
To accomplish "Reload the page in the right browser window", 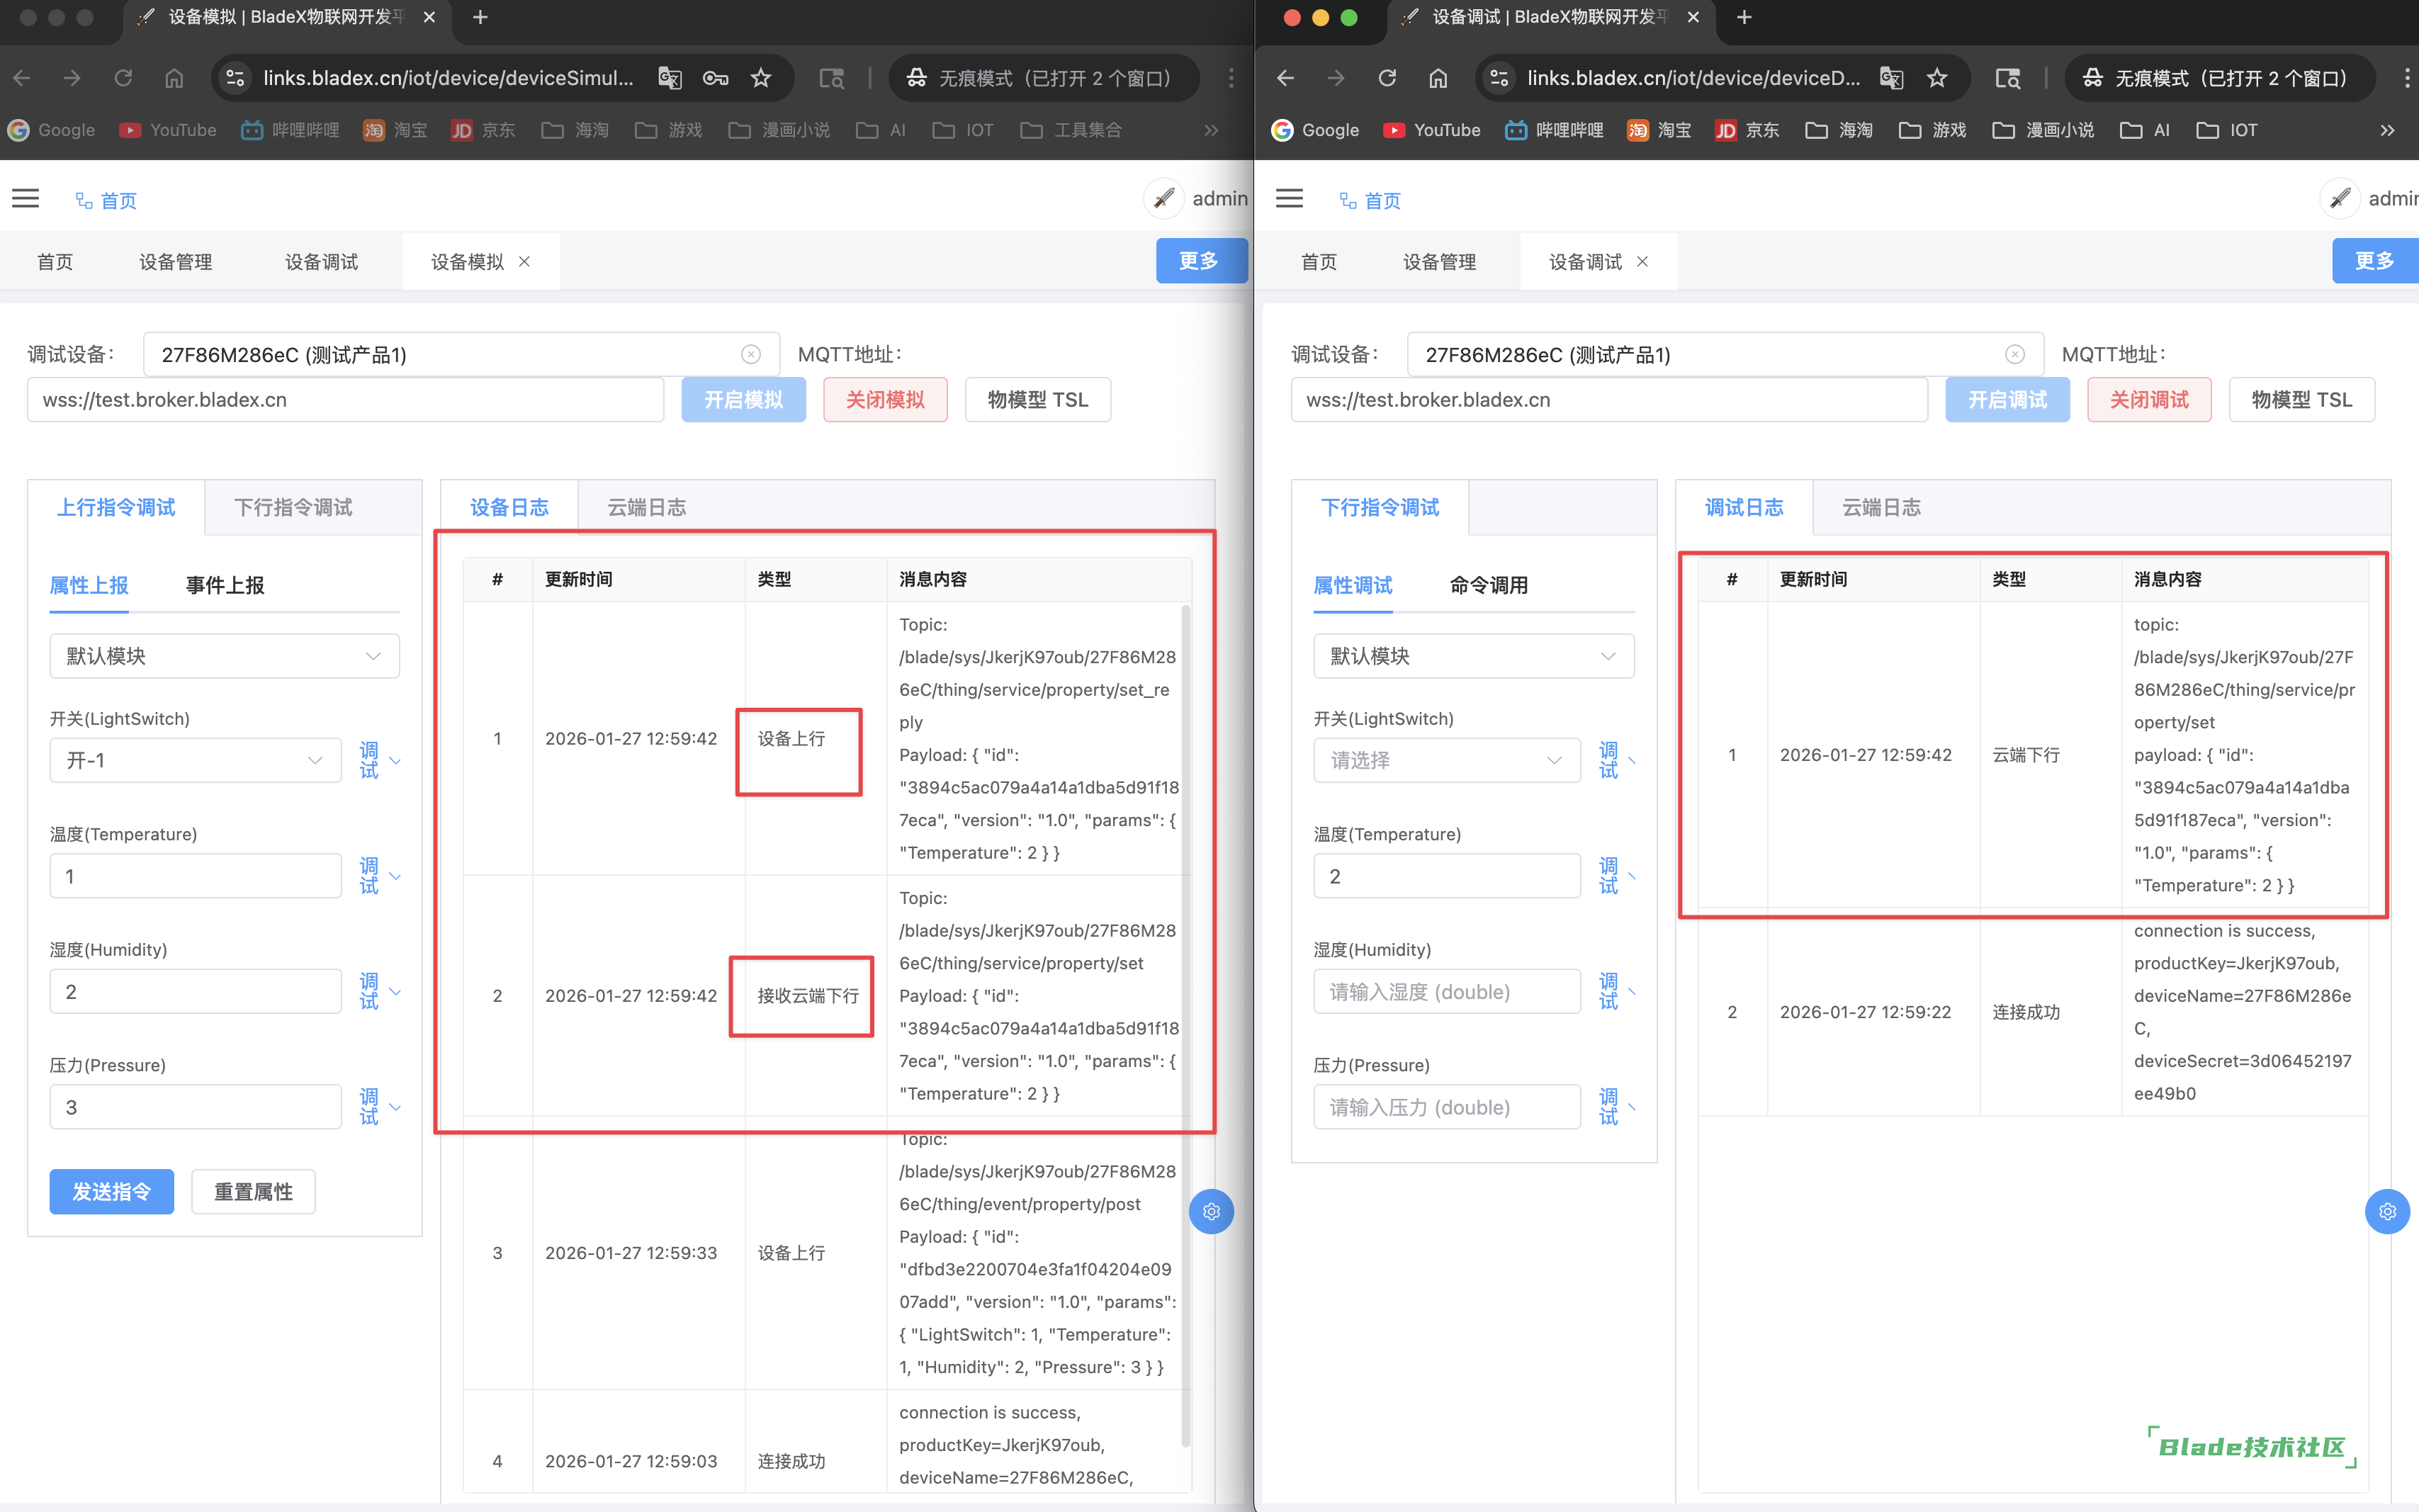I will point(1387,78).
